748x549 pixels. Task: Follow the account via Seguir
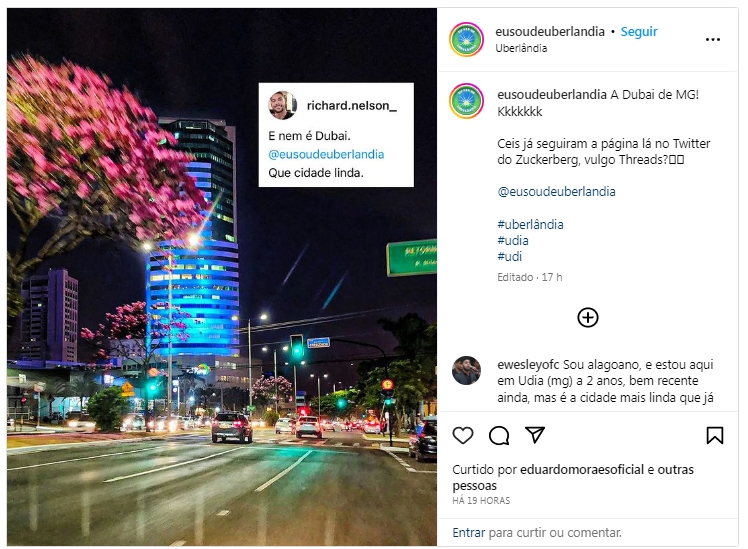[x=639, y=31]
